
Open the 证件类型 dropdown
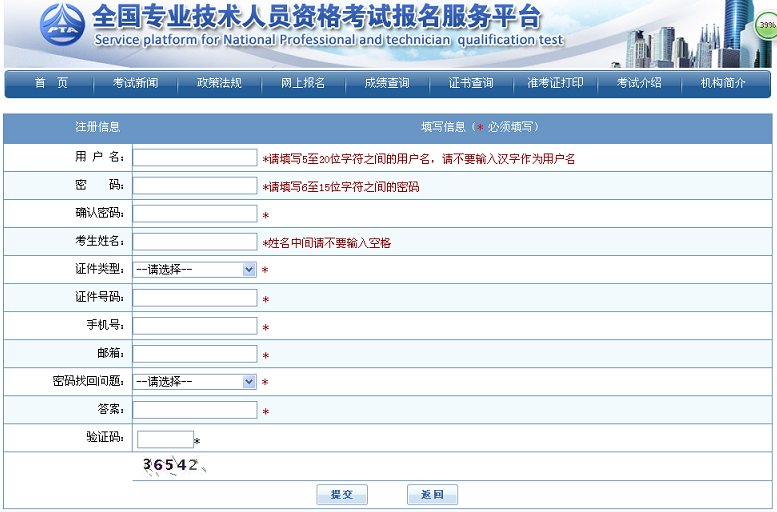195,269
